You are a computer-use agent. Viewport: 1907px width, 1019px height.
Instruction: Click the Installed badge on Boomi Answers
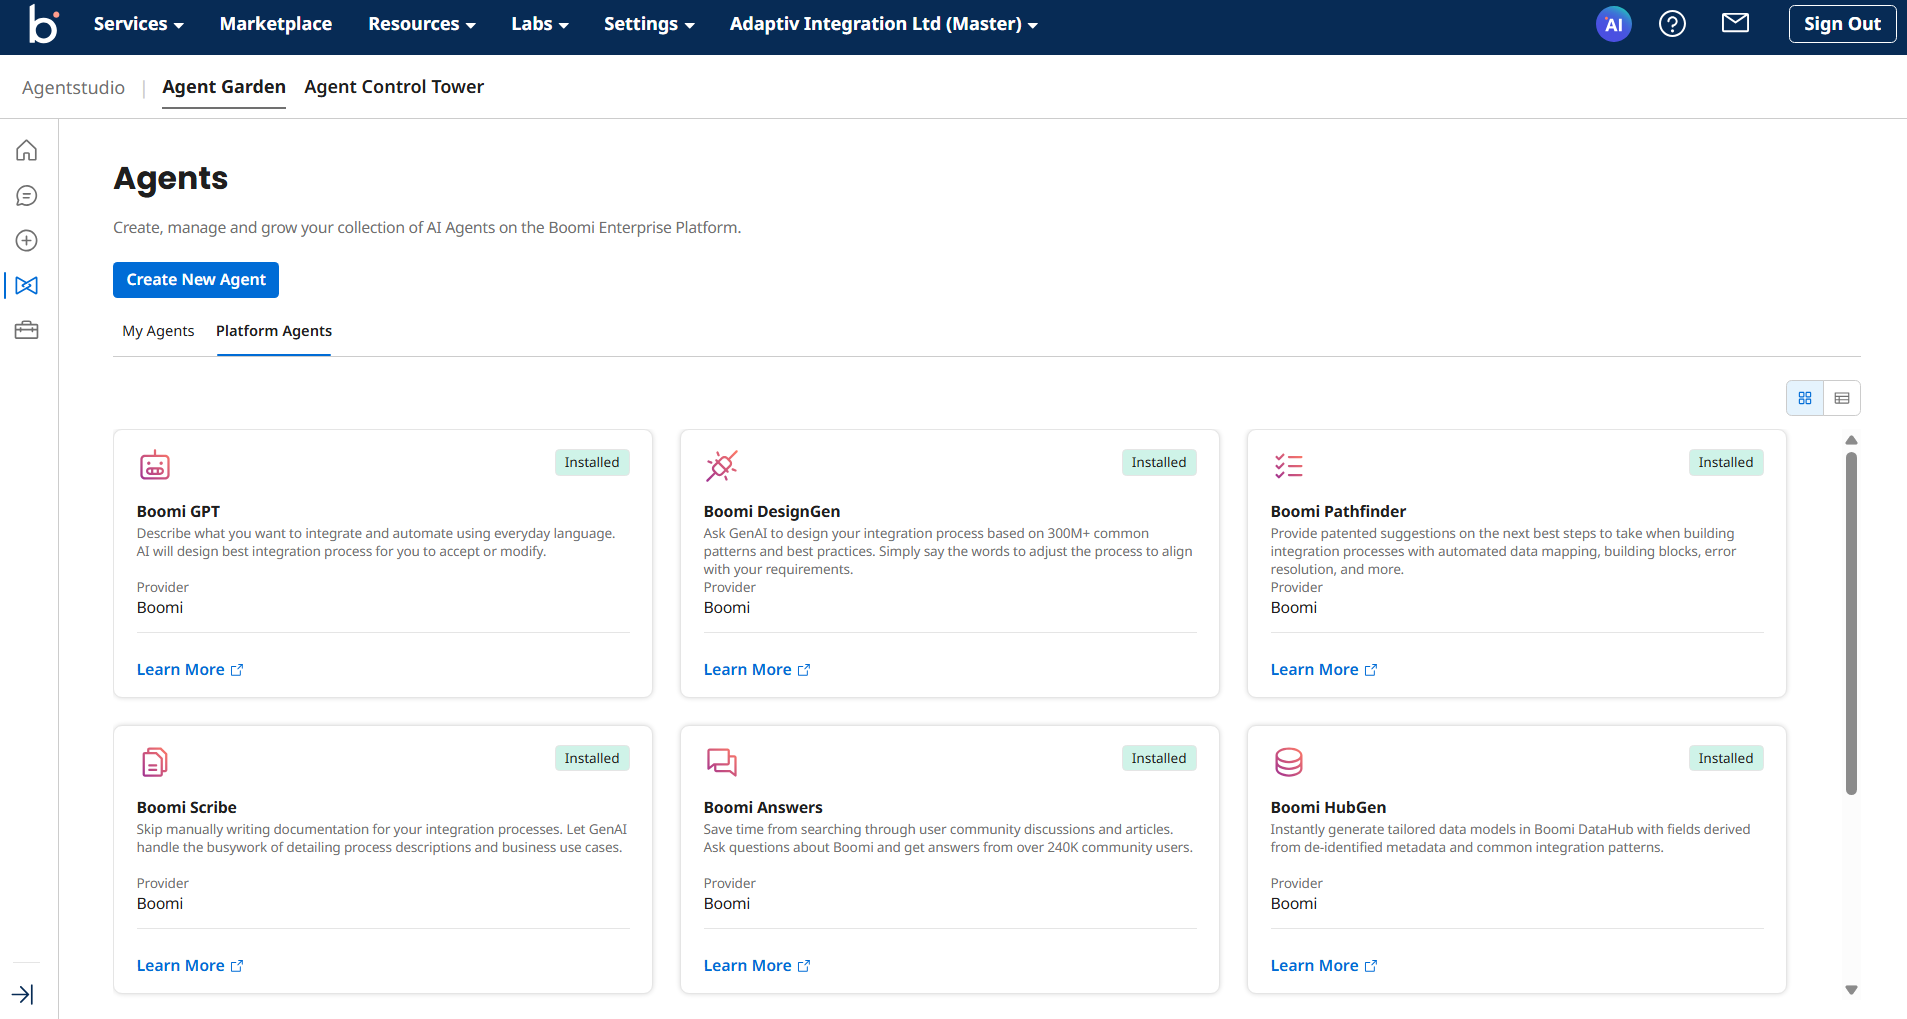pos(1159,758)
